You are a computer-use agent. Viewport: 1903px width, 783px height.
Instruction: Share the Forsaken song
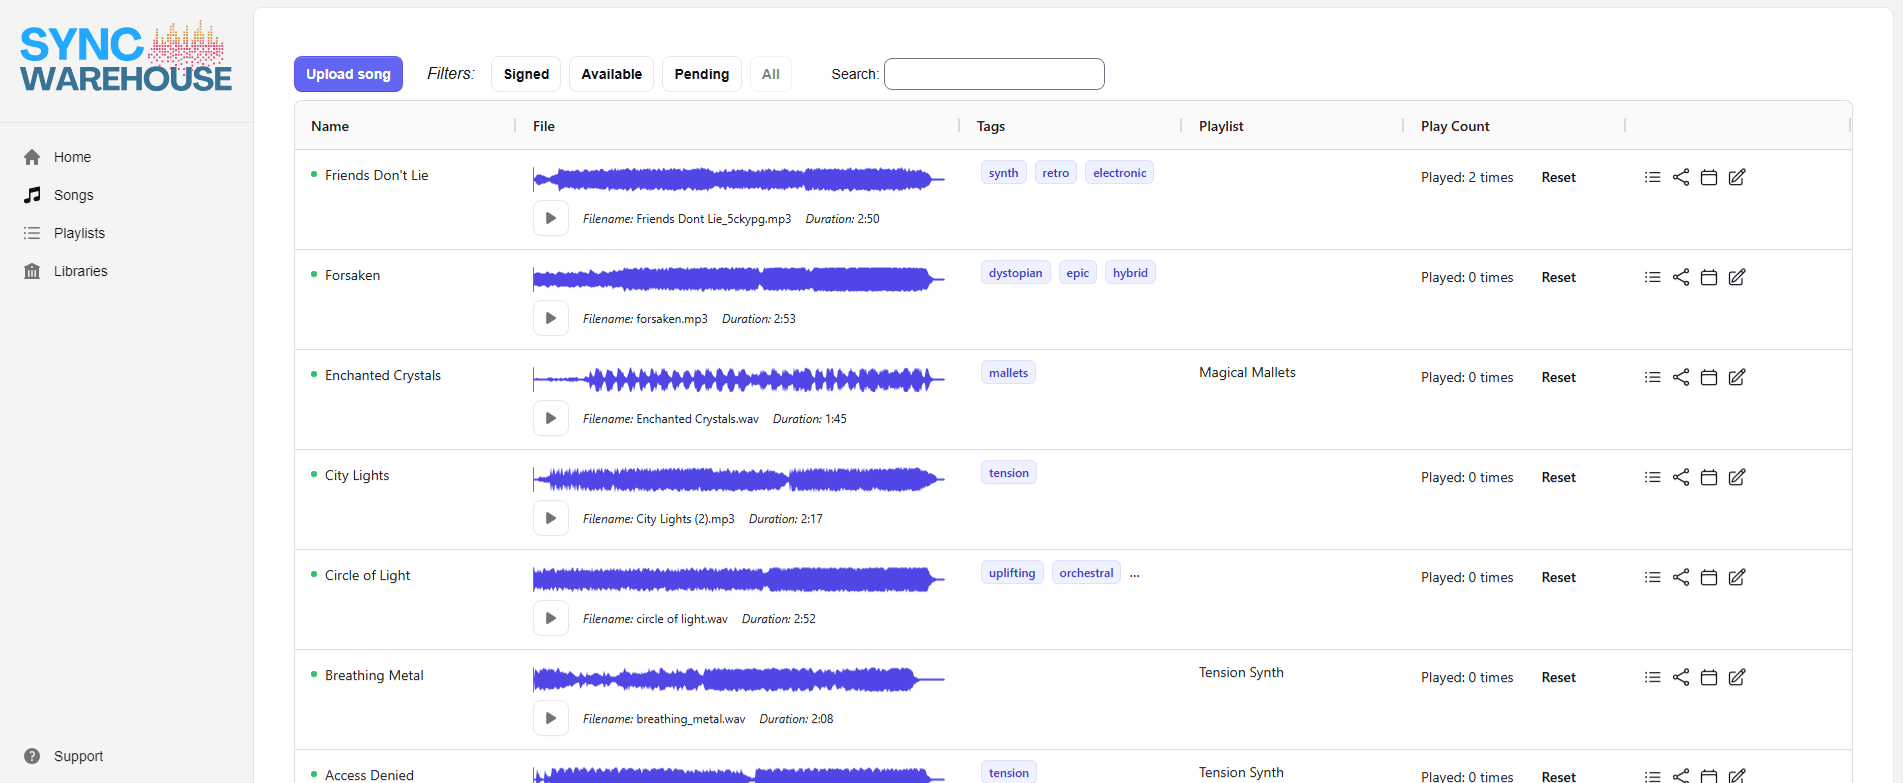pos(1681,277)
